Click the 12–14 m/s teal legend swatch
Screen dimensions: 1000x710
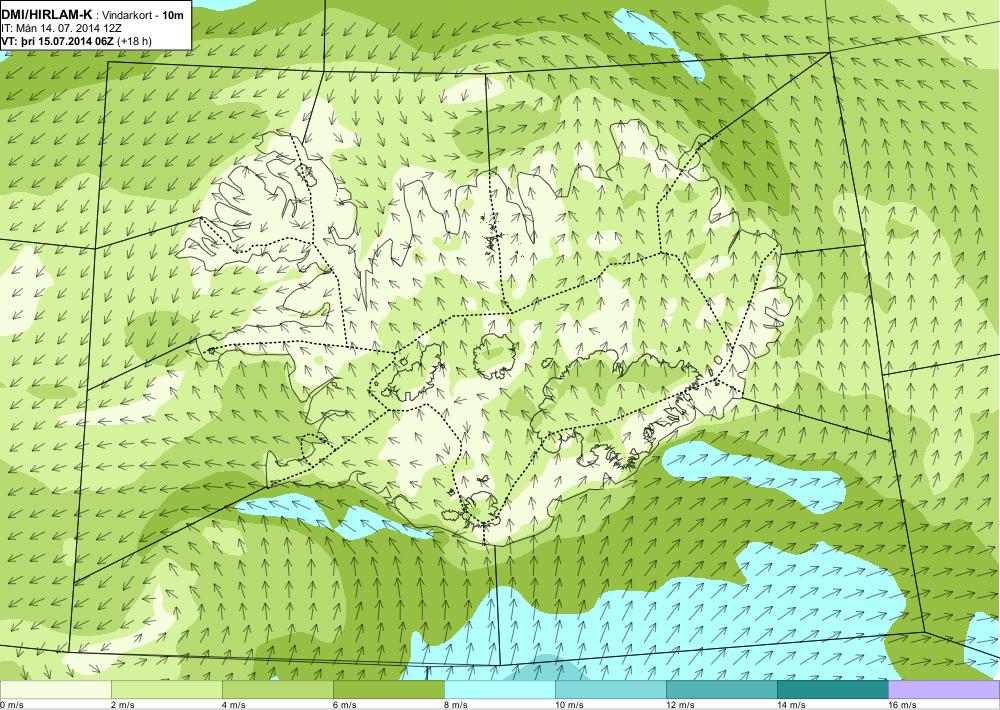(721, 690)
